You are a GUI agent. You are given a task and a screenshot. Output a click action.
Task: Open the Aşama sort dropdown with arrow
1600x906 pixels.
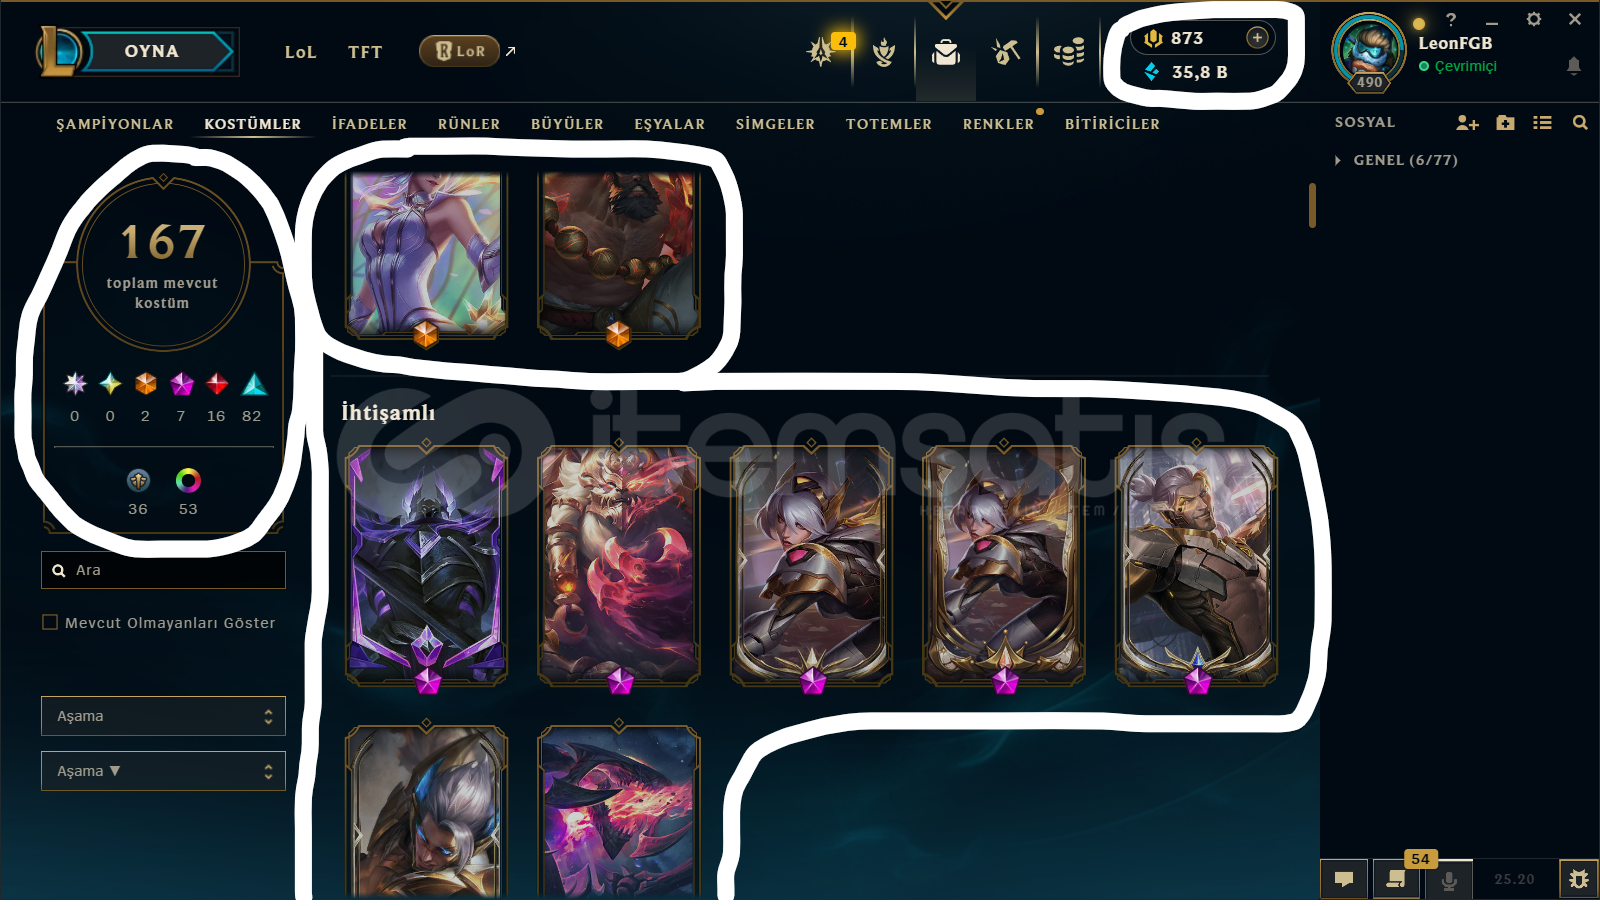pos(163,771)
